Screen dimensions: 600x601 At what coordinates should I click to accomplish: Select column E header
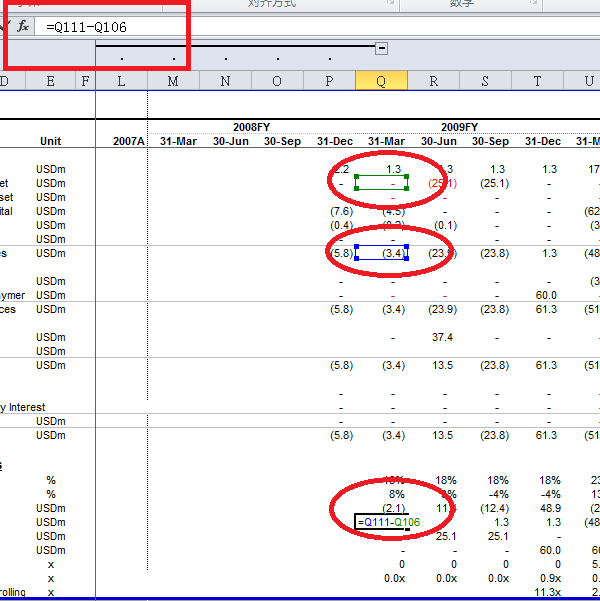(50, 81)
